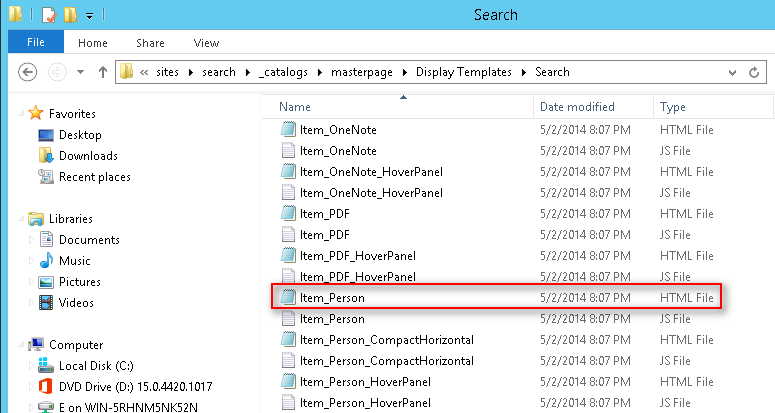
Task: Go back with the Back arrow
Action: [x=28, y=72]
